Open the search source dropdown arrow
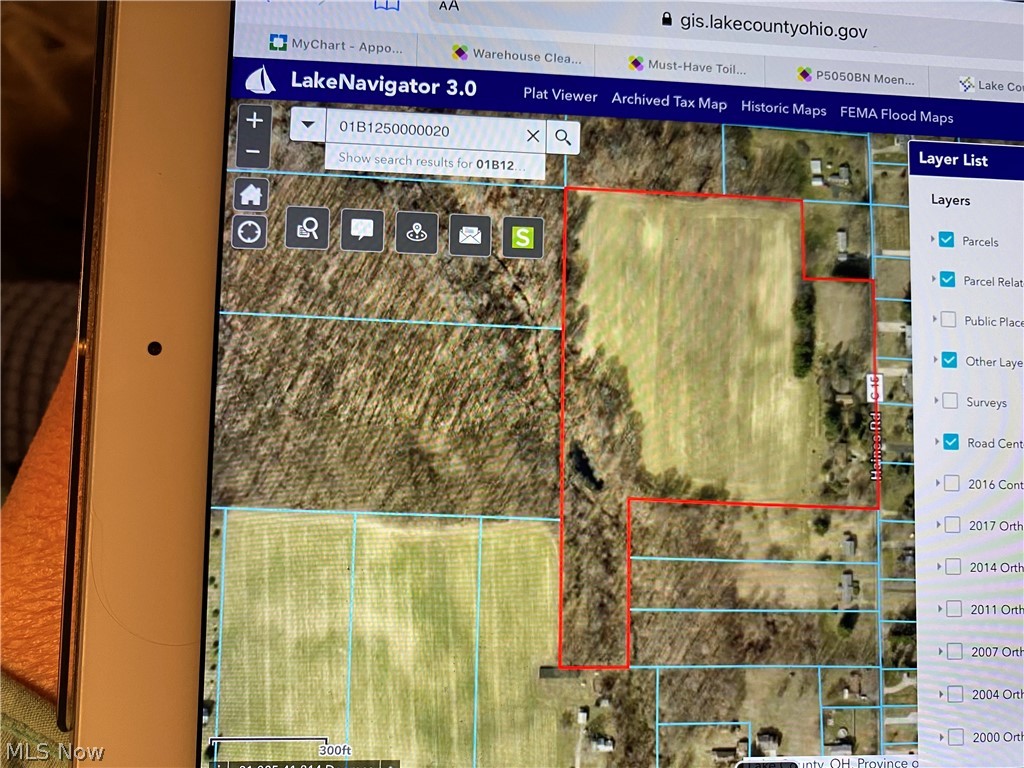Screen dimensions: 1024x768 point(308,124)
